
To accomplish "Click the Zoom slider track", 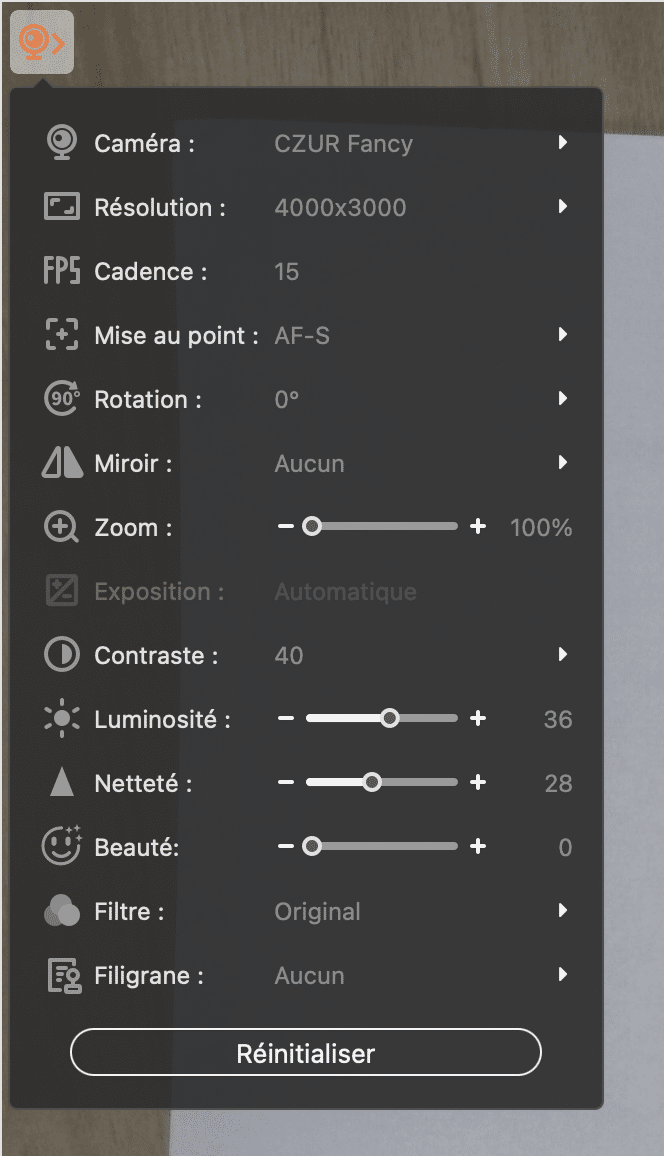I will tap(400, 526).
